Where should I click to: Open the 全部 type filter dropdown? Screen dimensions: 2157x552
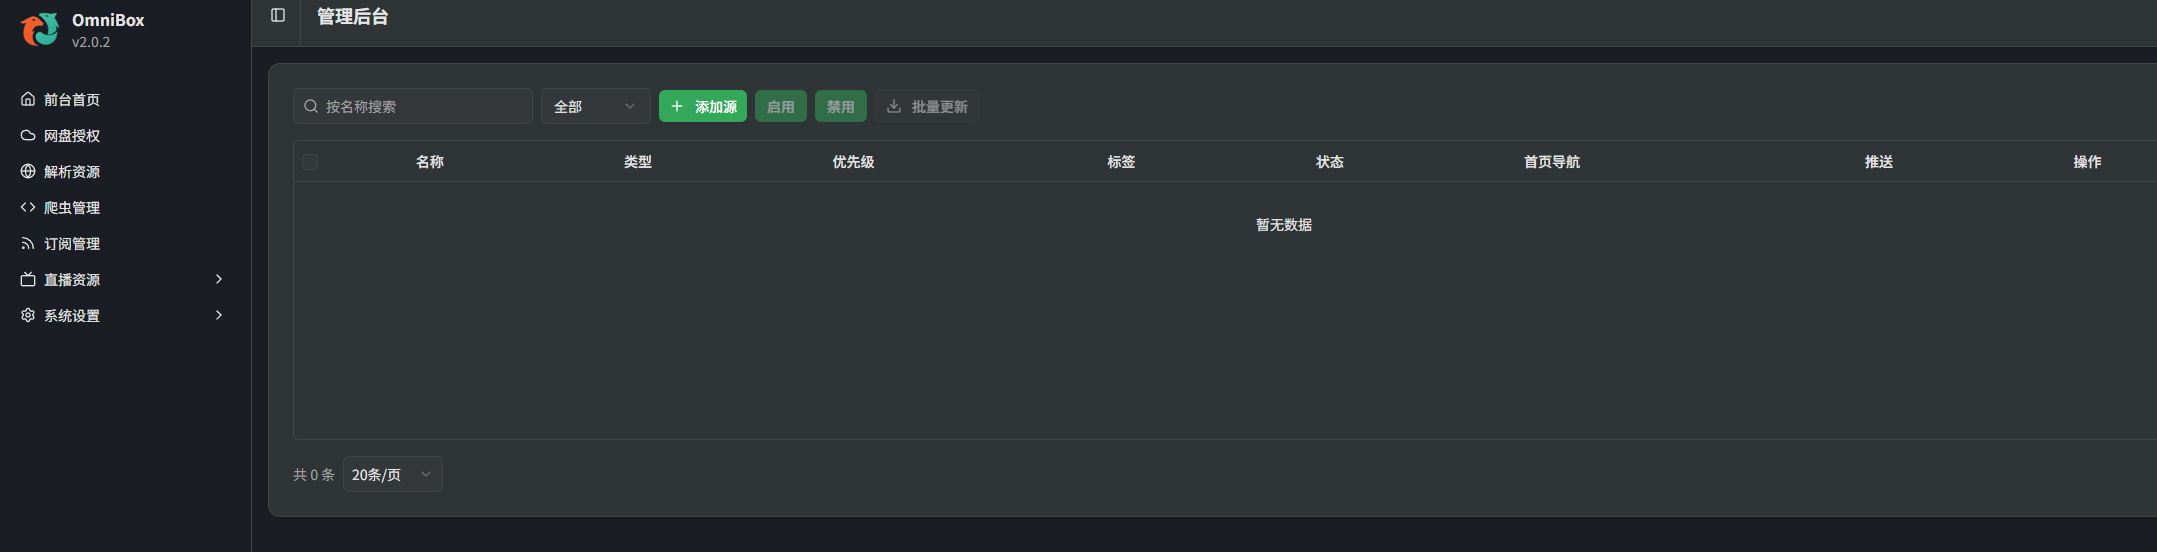pyautogui.click(x=595, y=106)
